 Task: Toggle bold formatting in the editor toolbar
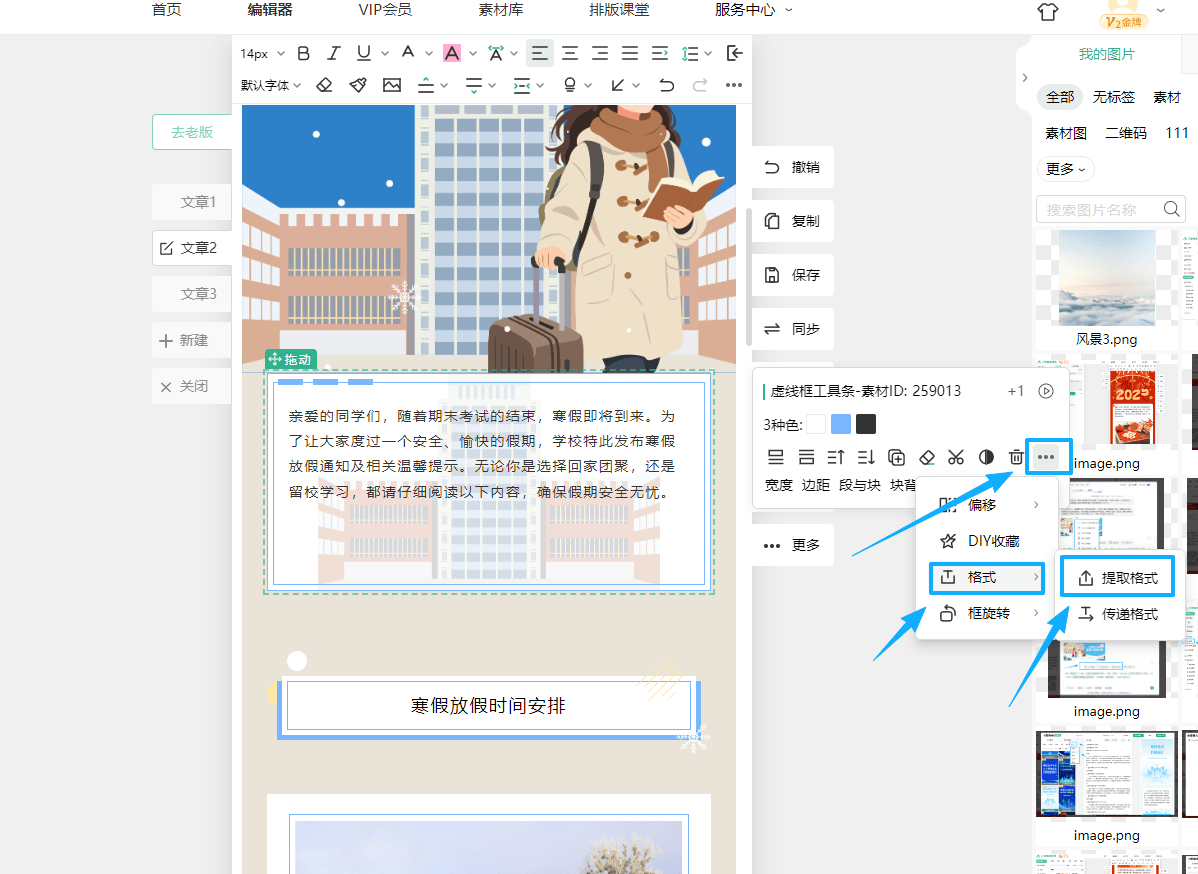tap(303, 53)
